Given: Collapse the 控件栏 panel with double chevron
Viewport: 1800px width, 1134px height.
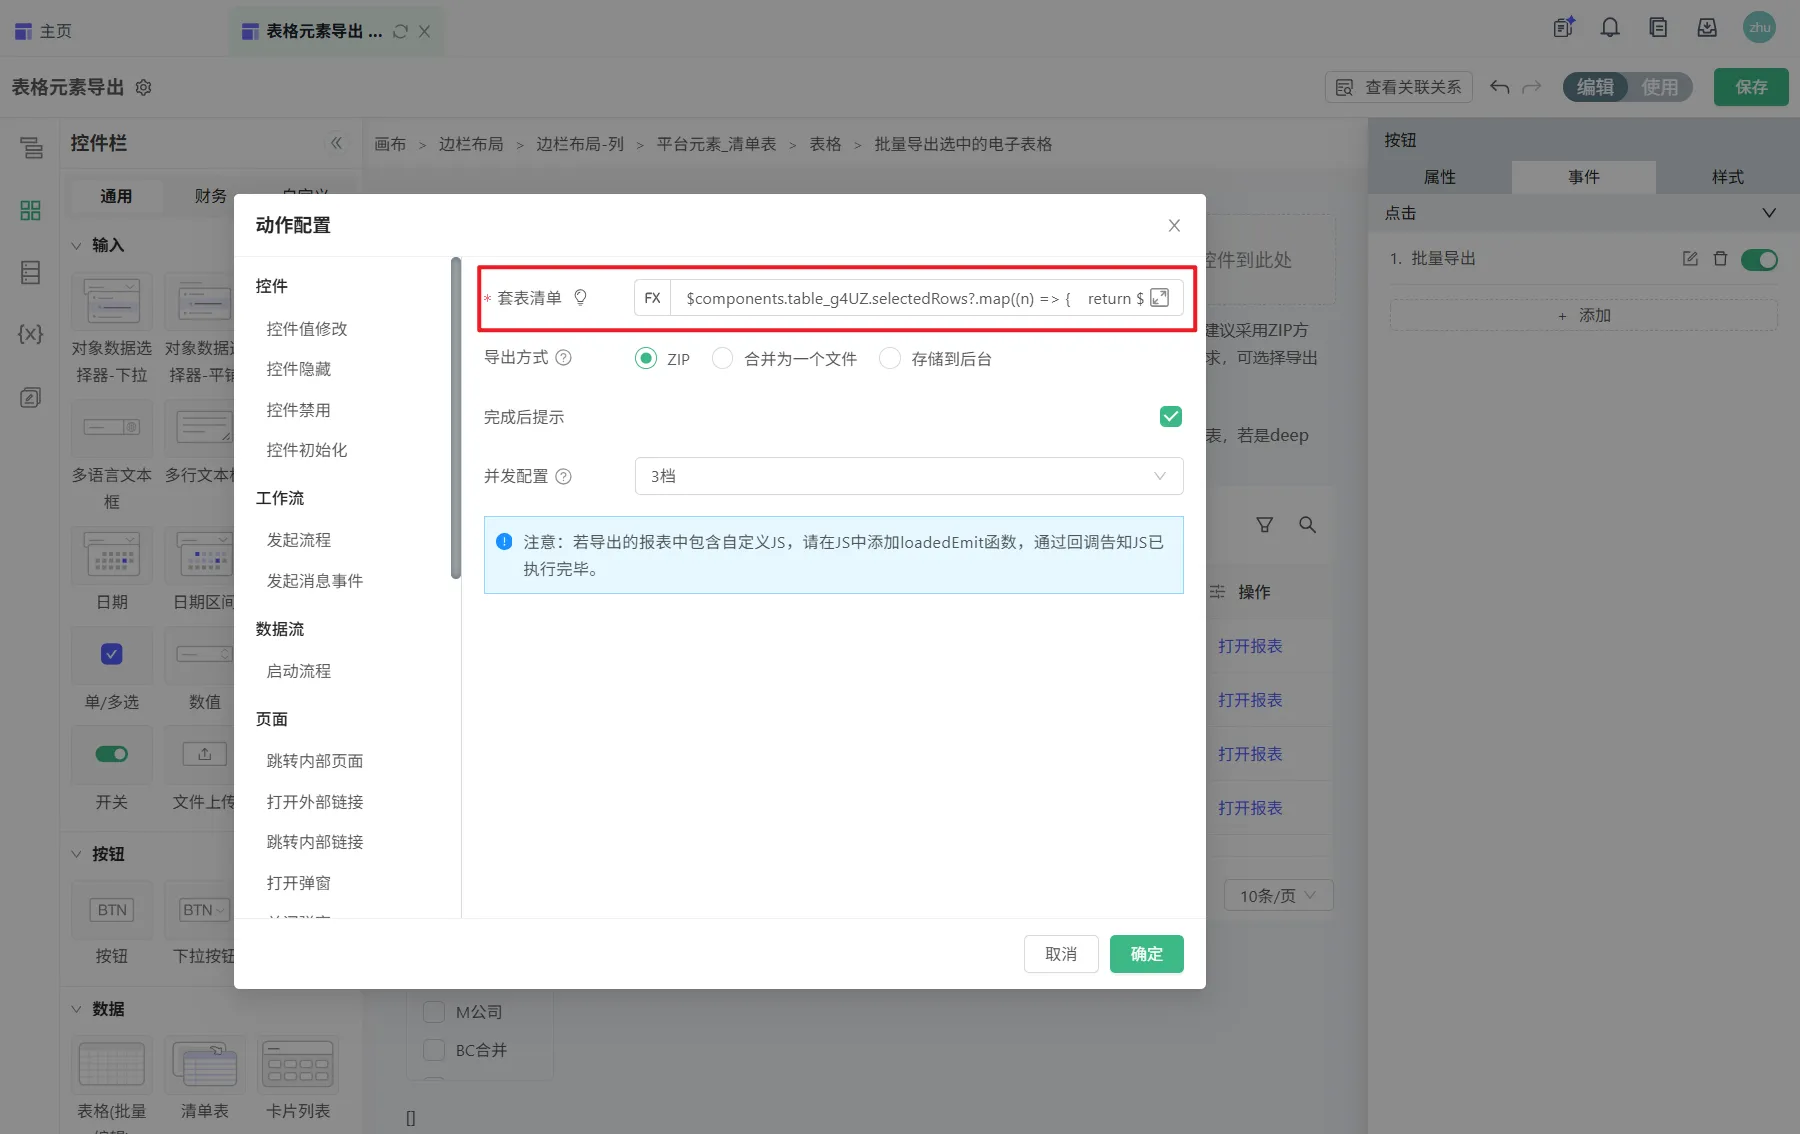Looking at the screenshot, I should click(x=337, y=143).
